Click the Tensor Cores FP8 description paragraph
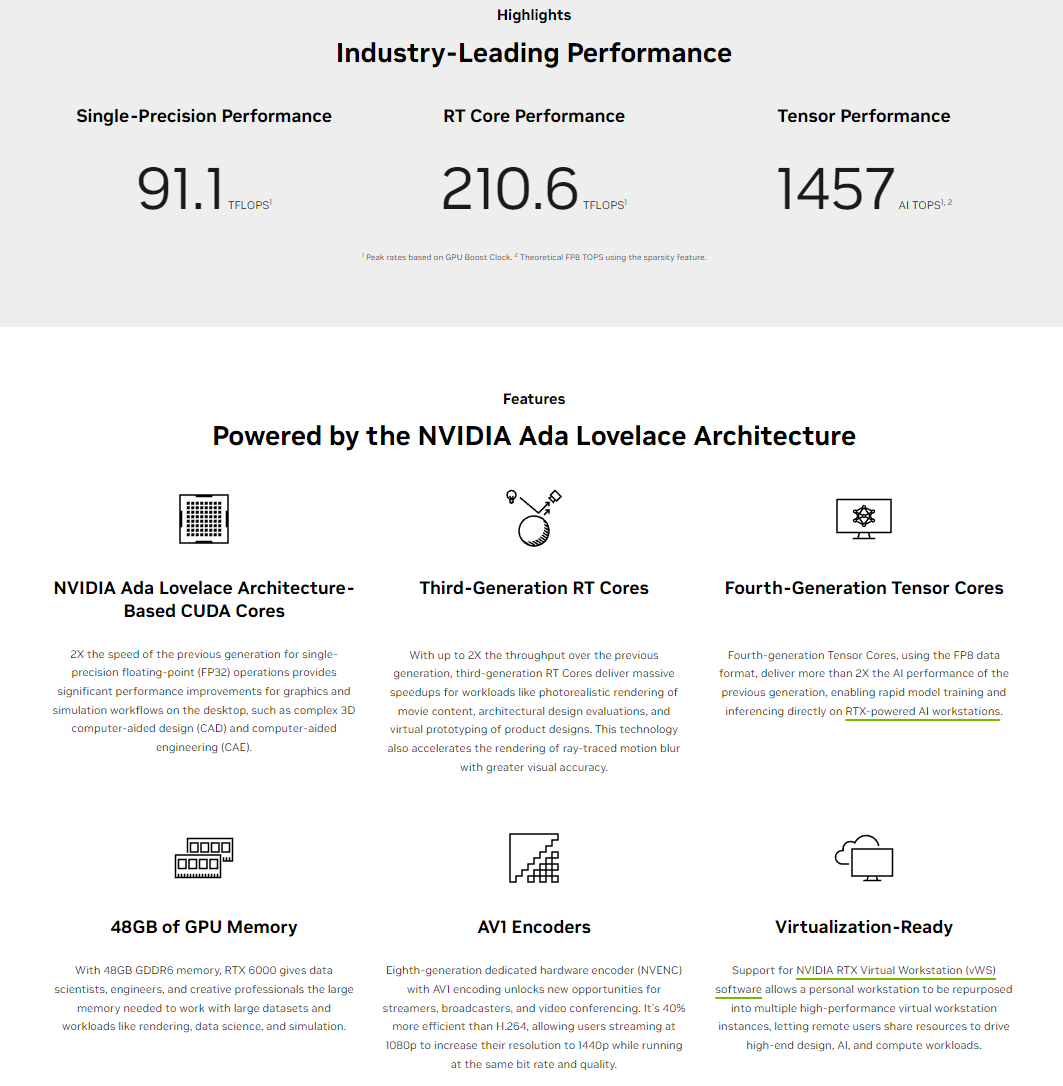This screenshot has width=1063, height=1086. [864, 683]
